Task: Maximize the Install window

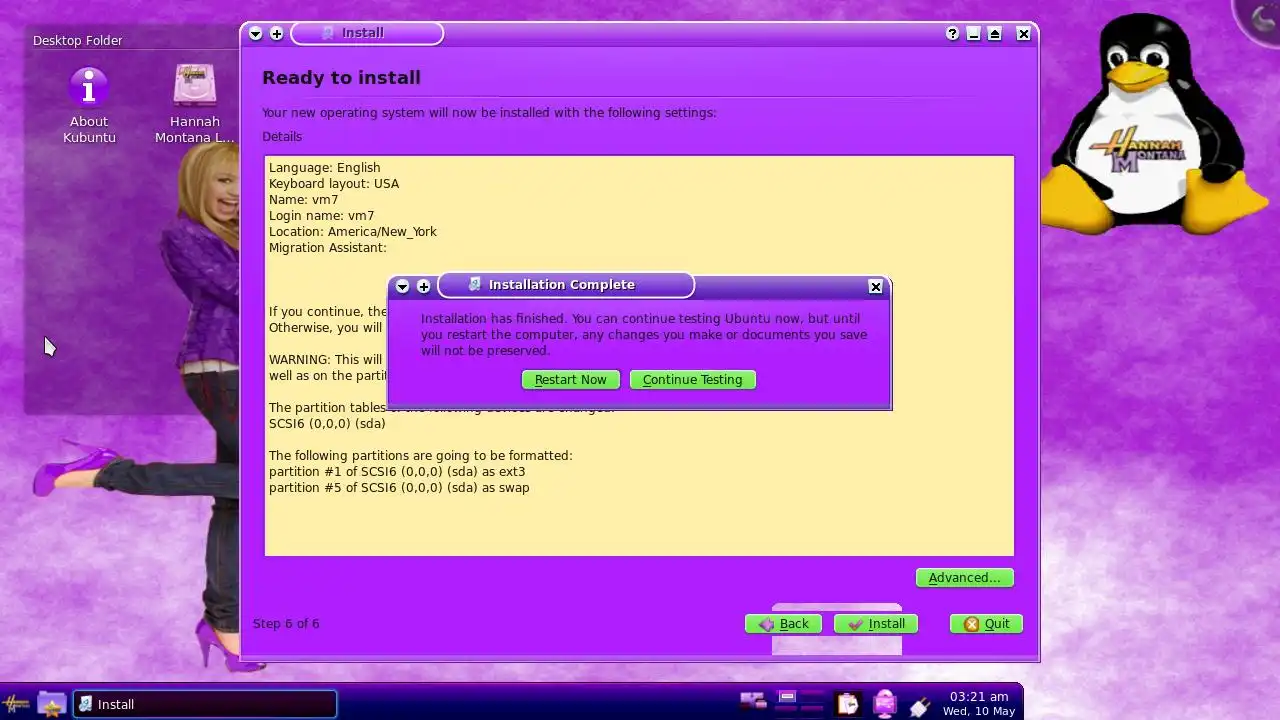Action: point(995,34)
